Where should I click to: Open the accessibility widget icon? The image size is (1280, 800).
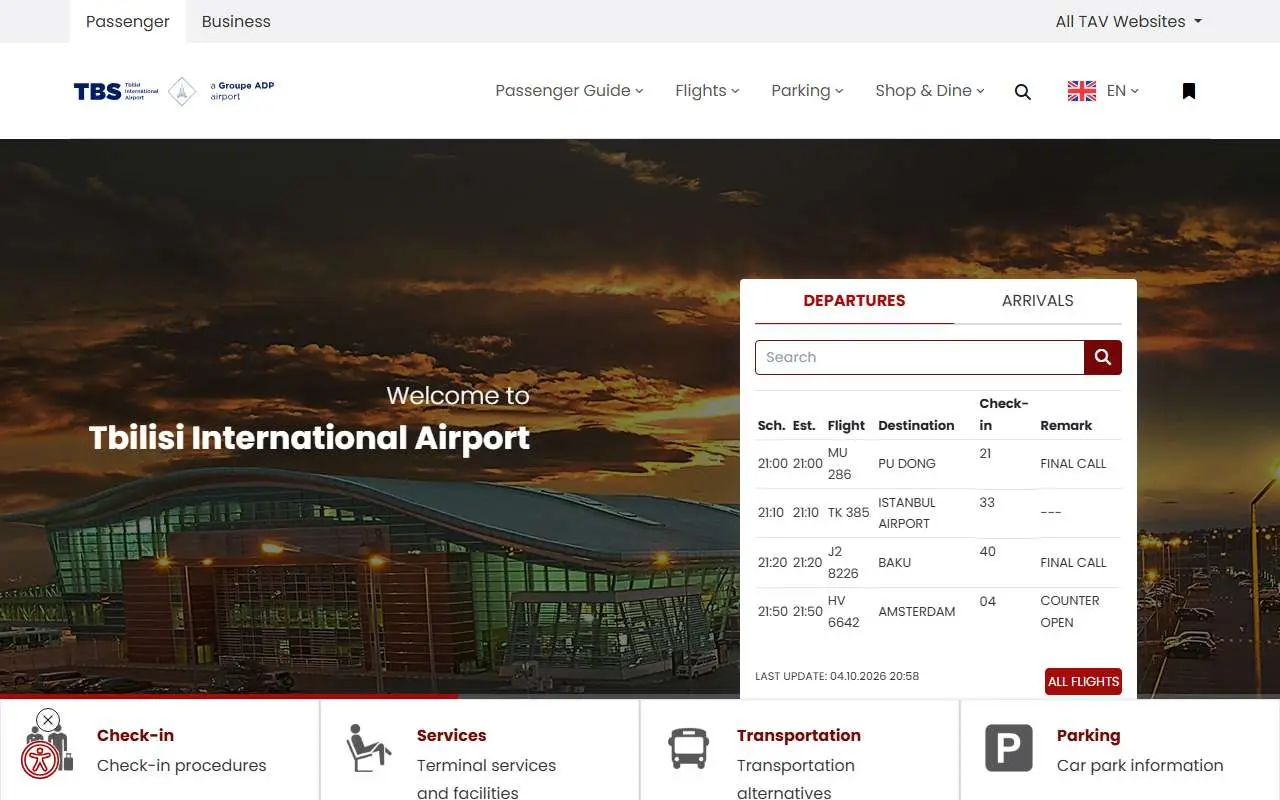40,760
